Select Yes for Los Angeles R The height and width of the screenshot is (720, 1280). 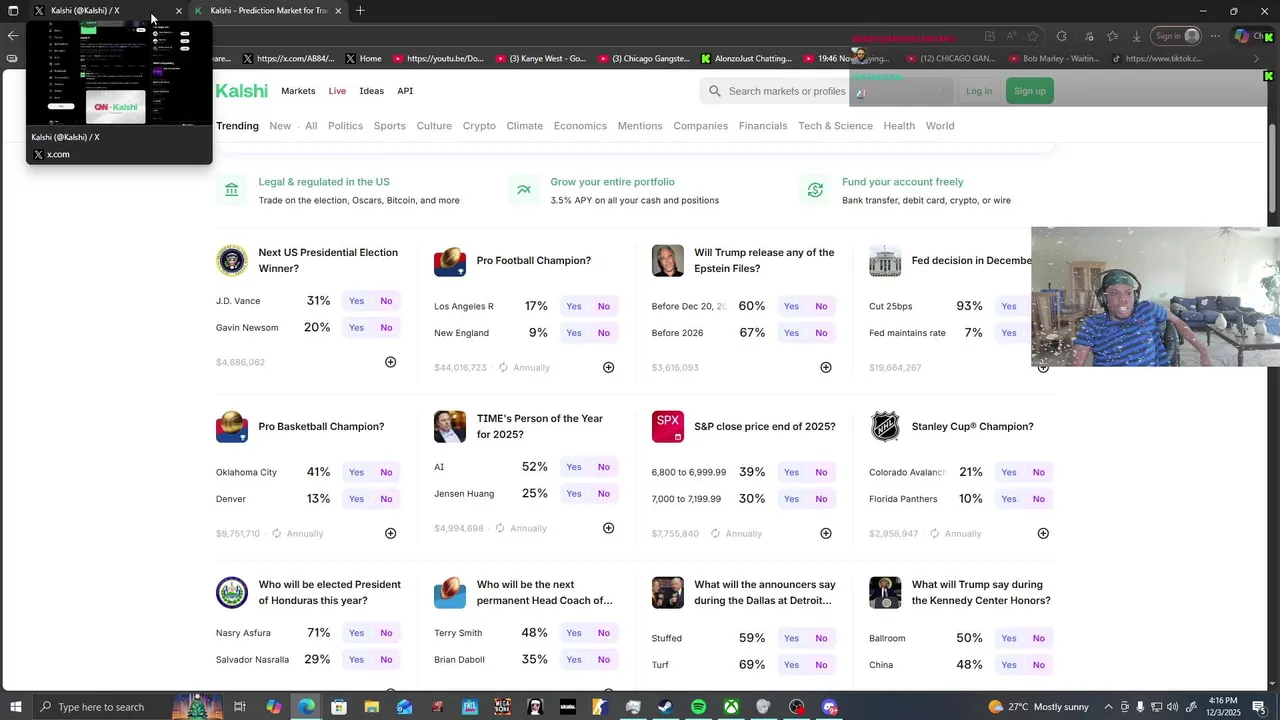[x=574, y=306]
